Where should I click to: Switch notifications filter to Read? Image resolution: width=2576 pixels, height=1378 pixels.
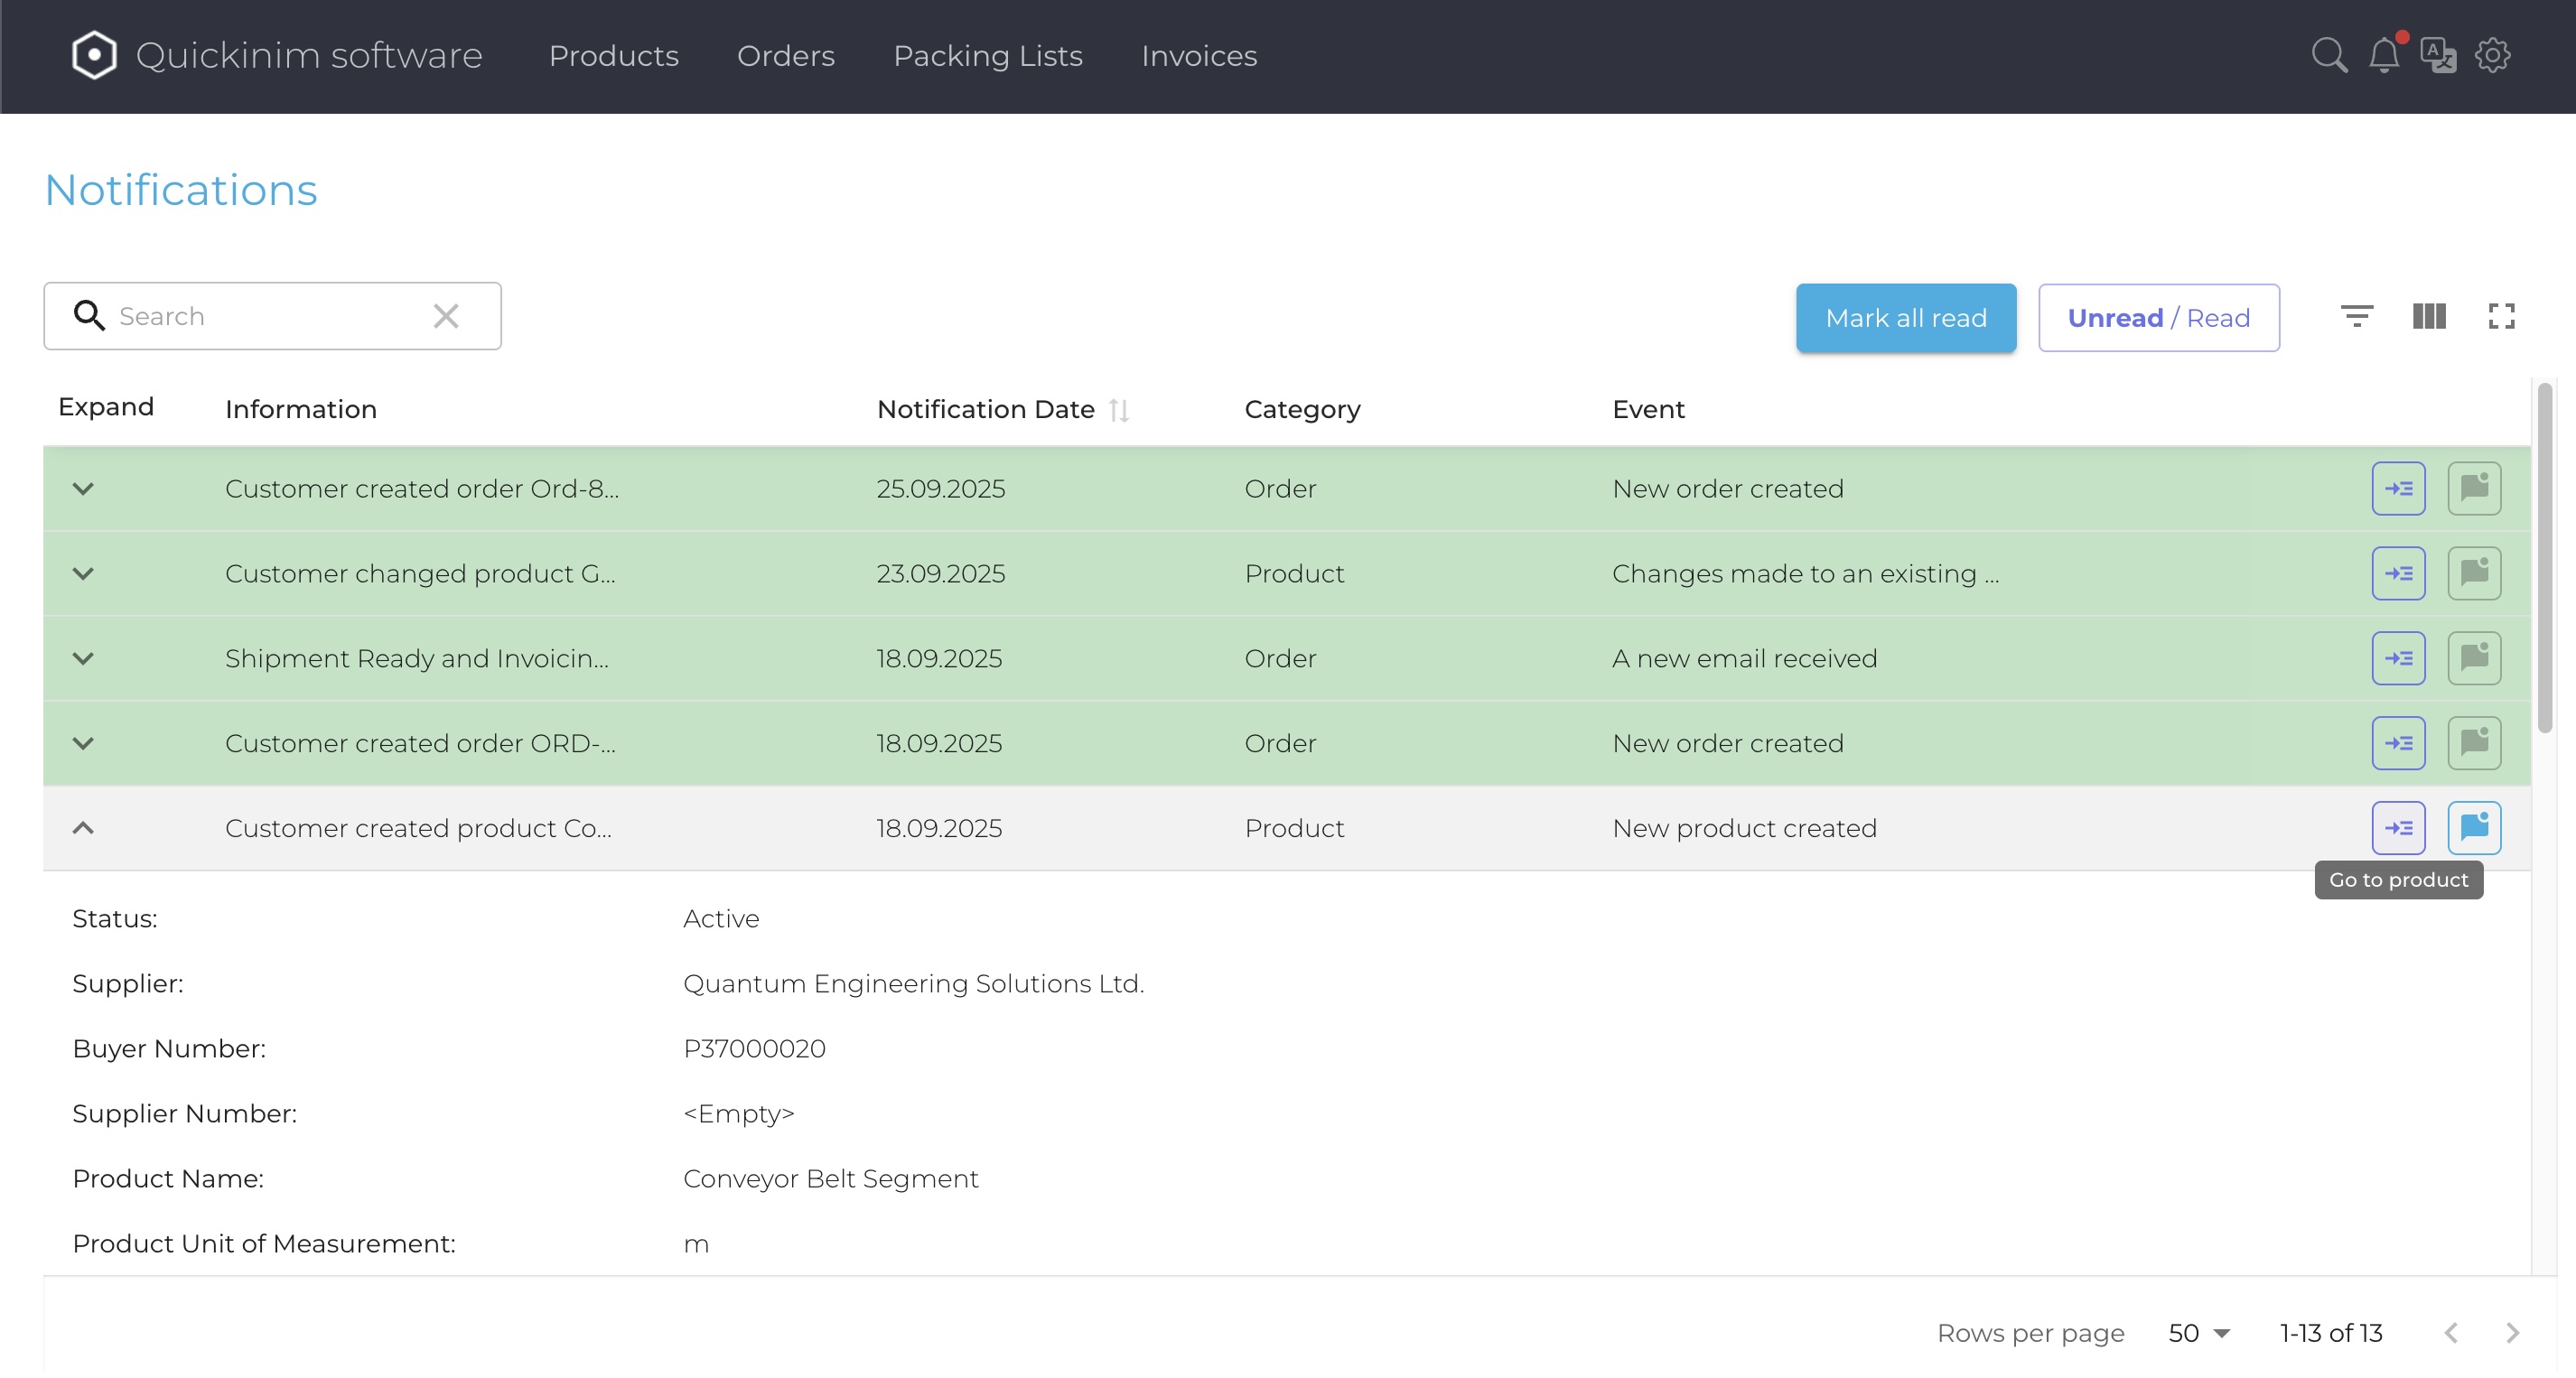[2218, 318]
